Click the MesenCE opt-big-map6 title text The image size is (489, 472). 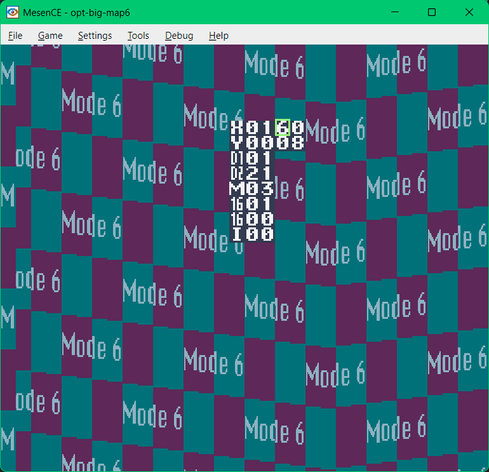pos(76,13)
